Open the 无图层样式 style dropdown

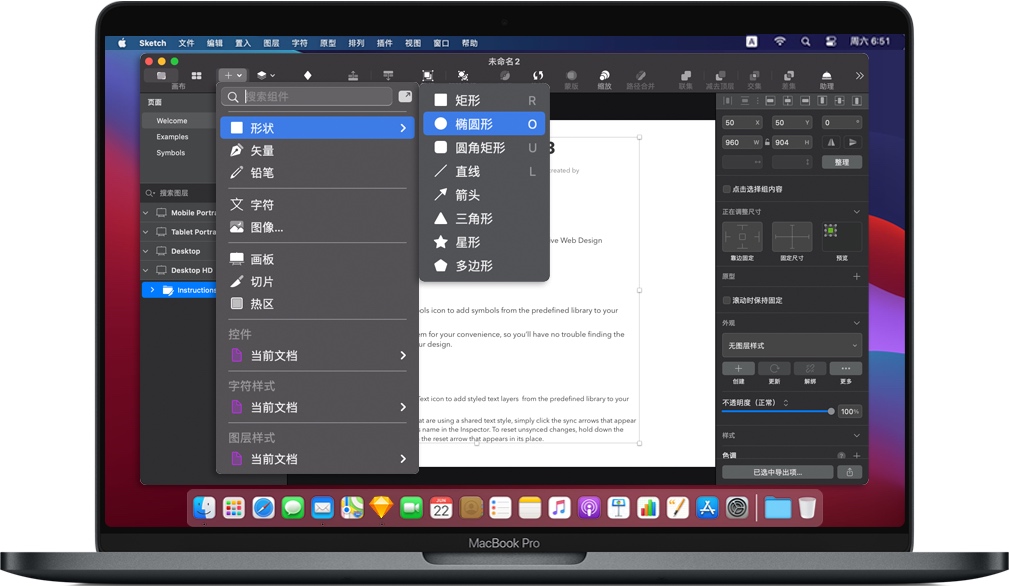coord(791,345)
